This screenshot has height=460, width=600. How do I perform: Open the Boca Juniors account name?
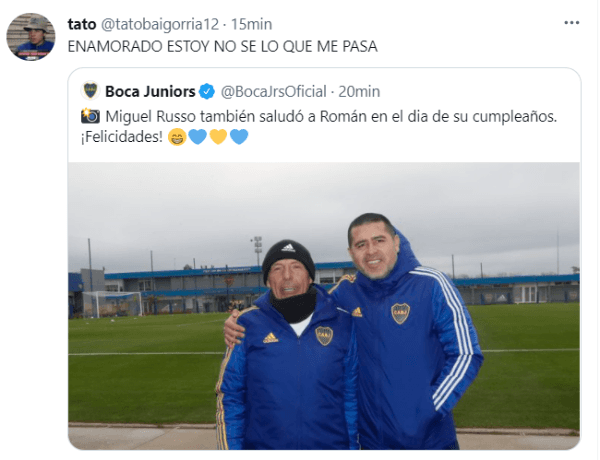pos(150,91)
